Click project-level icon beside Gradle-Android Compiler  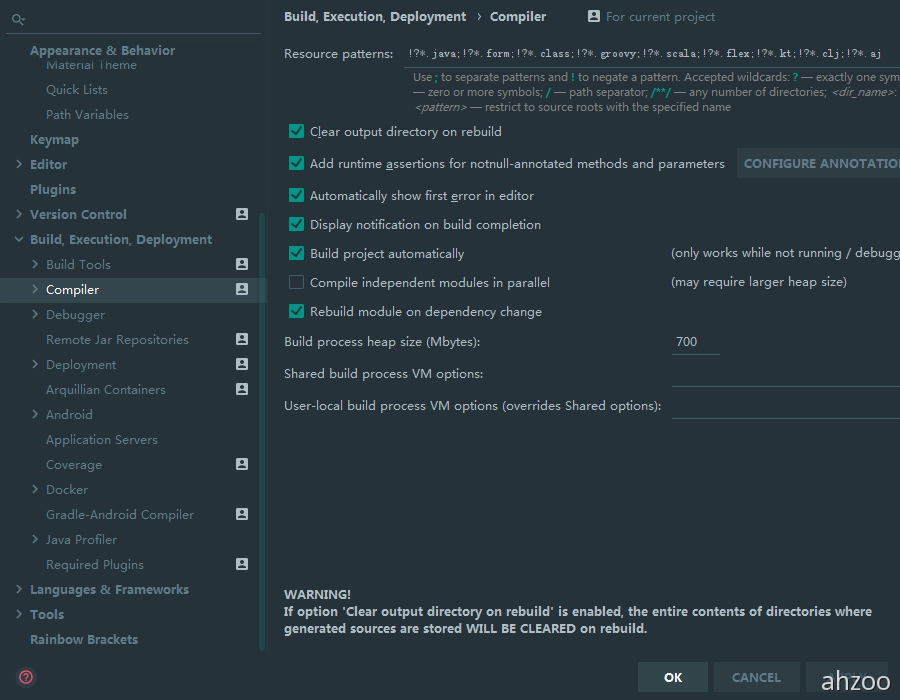[241, 514]
